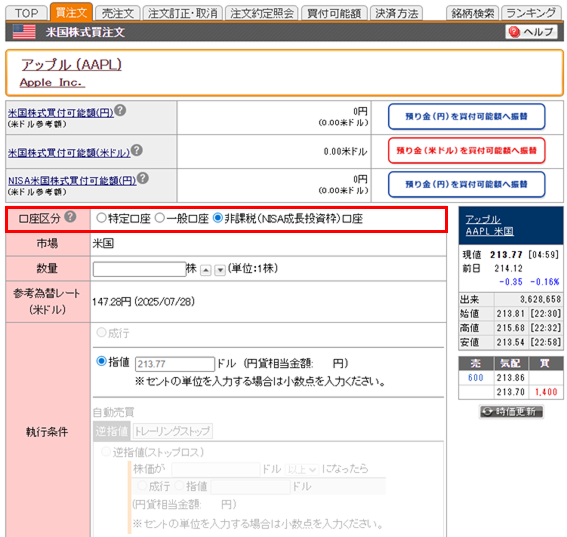
Task: Click the 数量 quantity input field
Action: click(139, 269)
